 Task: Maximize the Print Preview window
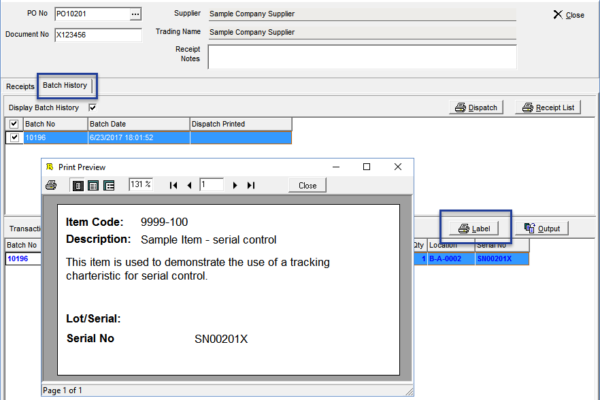[x=367, y=167]
